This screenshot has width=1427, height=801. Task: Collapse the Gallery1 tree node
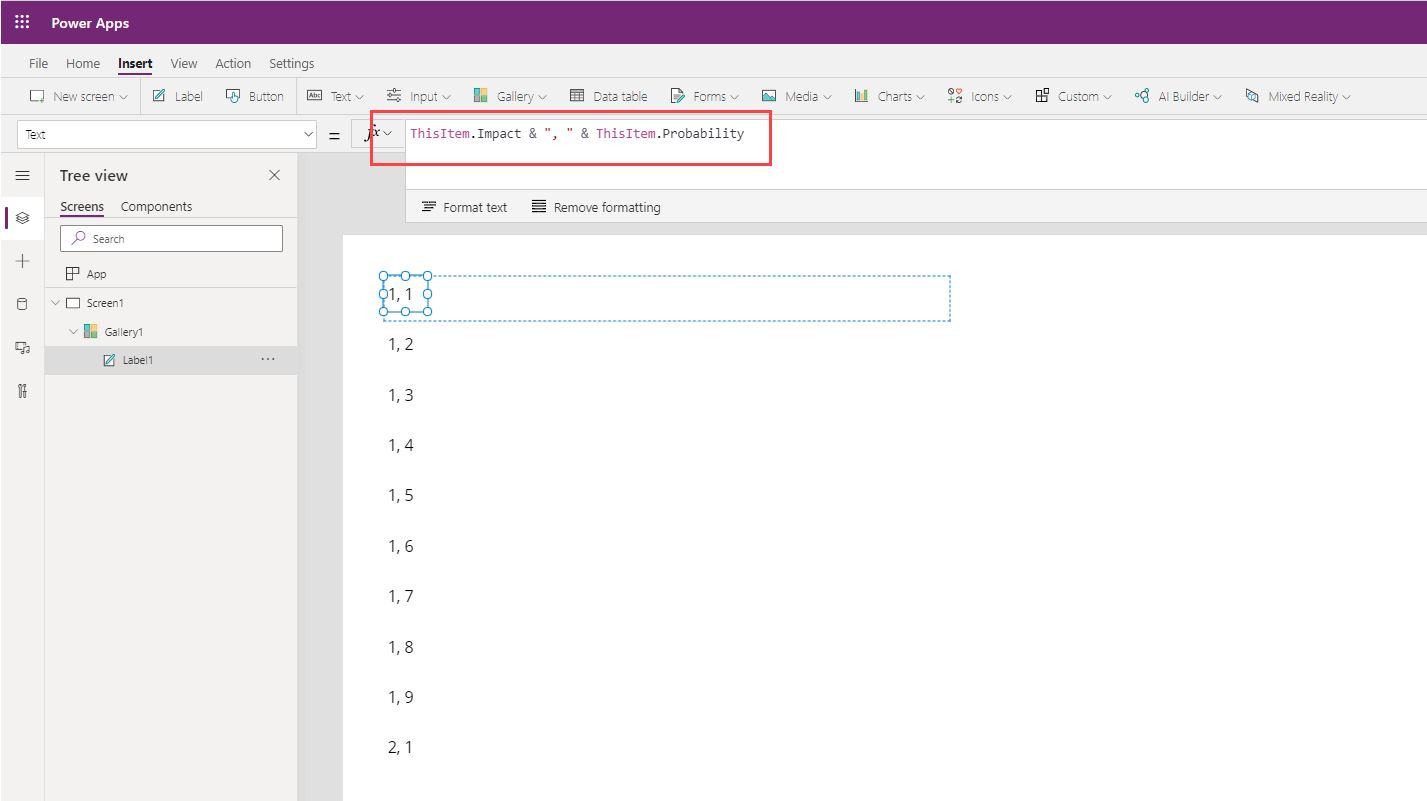(x=72, y=331)
